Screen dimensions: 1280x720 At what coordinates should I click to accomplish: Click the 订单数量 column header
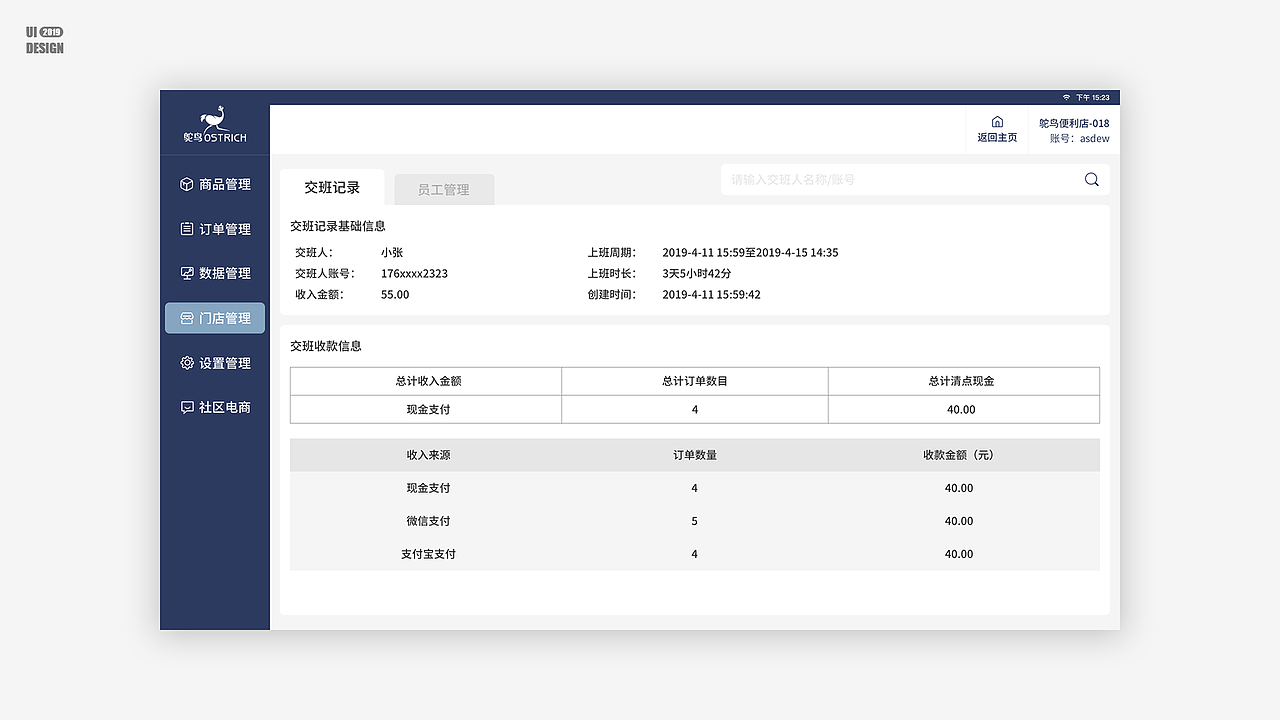click(695, 455)
